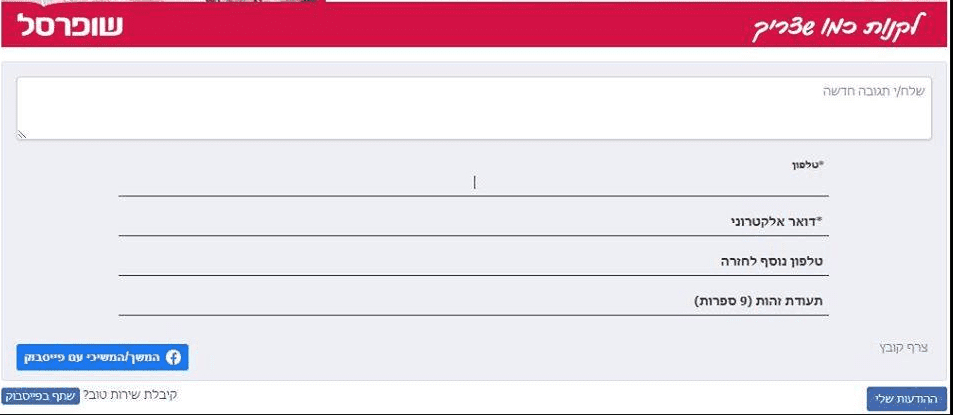This screenshot has height=415, width=953.
Task: Open the attach file (צרף קובץ) option
Action: [903, 347]
